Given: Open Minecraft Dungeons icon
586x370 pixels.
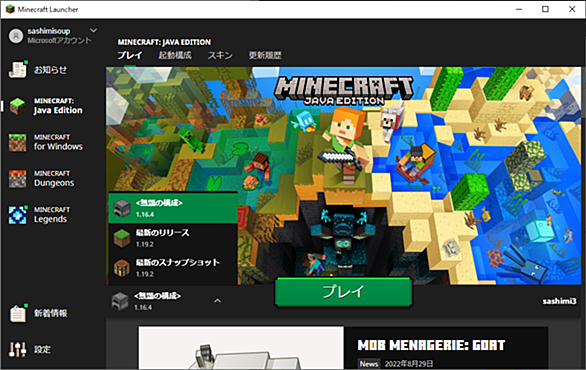Looking at the screenshot, I should 18,179.
